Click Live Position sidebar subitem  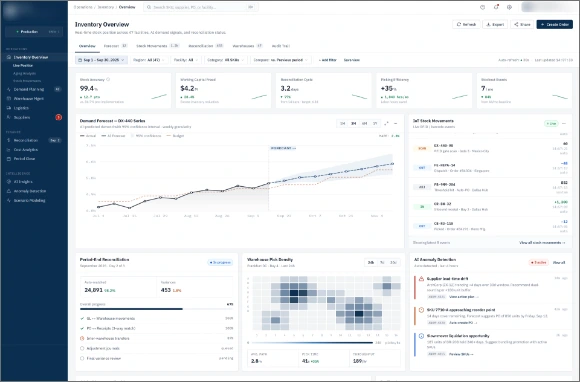click(23, 65)
